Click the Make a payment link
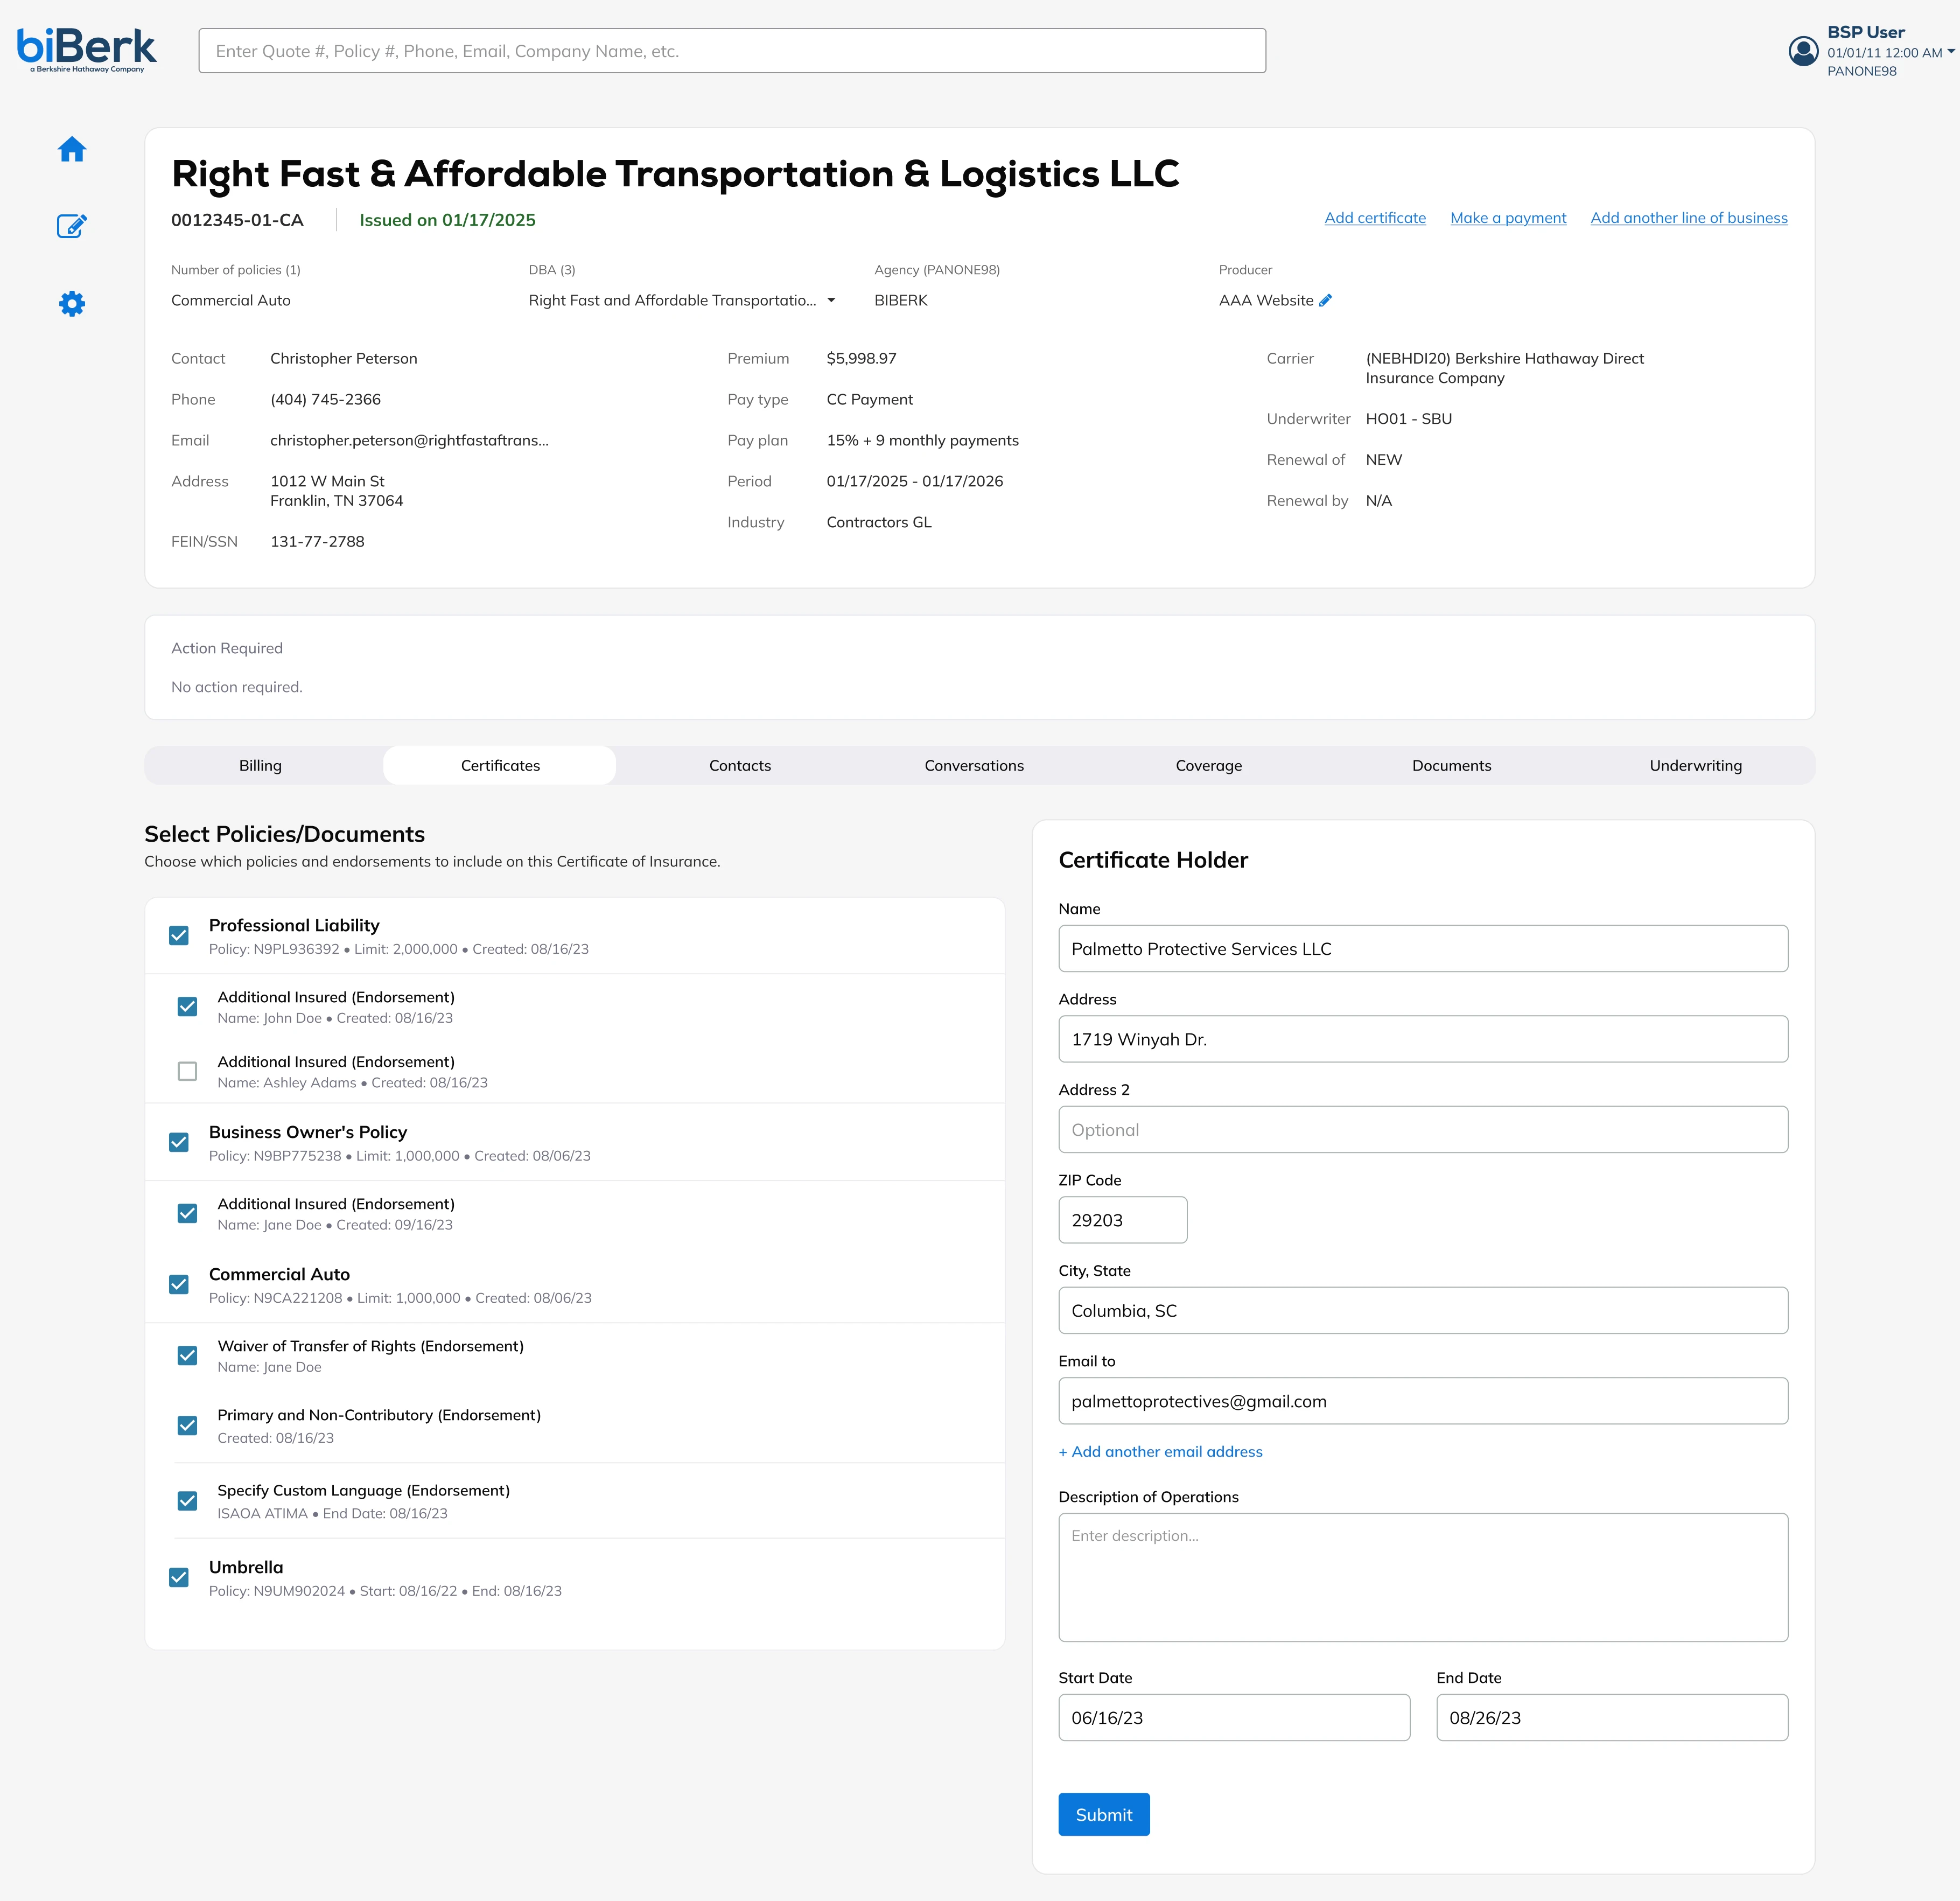The width and height of the screenshot is (1960, 1901). (1508, 218)
